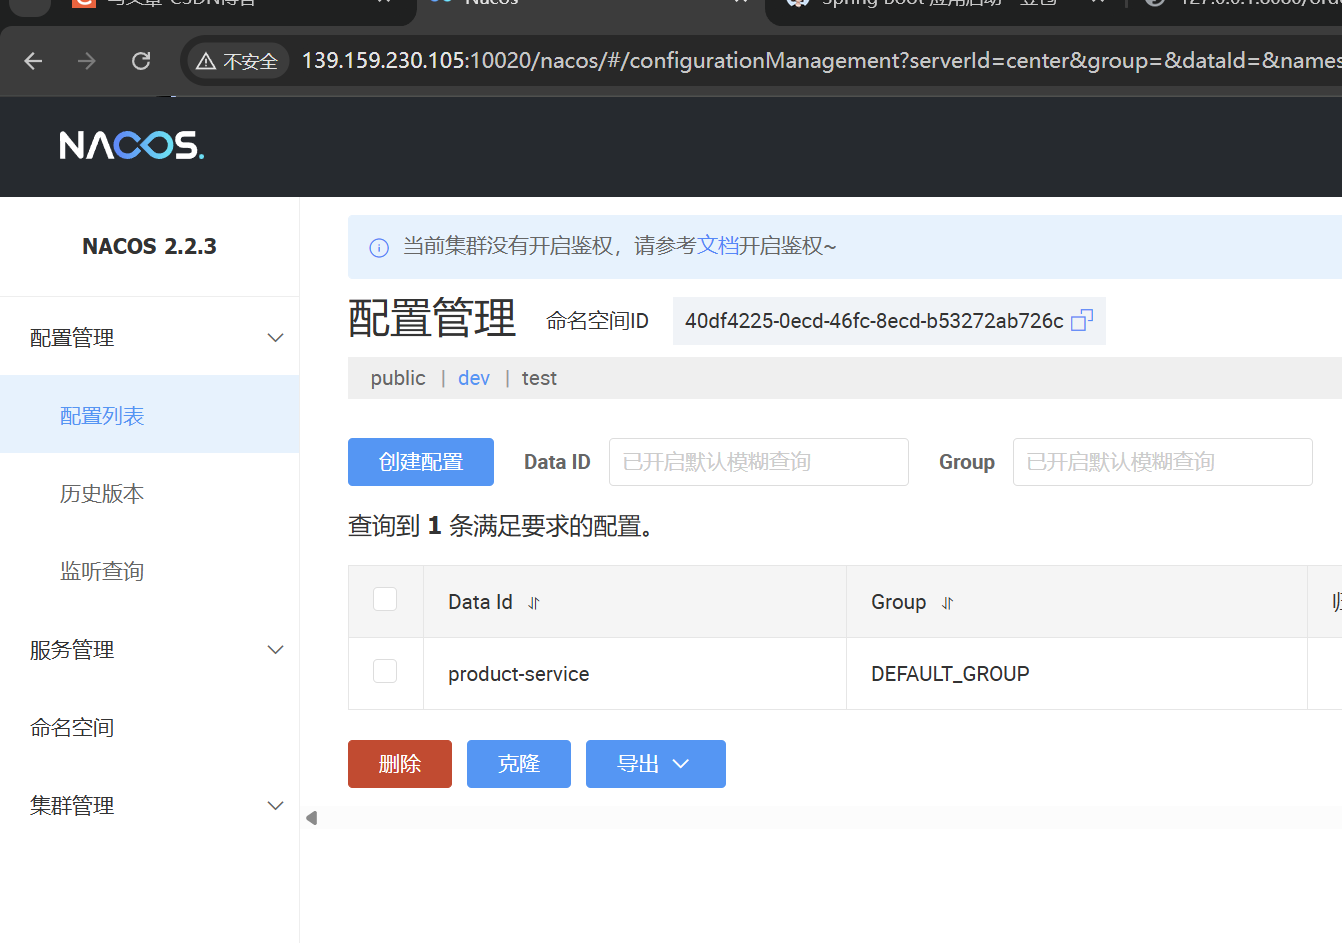
Task: Switch to the dev namespace tab
Action: (x=474, y=378)
